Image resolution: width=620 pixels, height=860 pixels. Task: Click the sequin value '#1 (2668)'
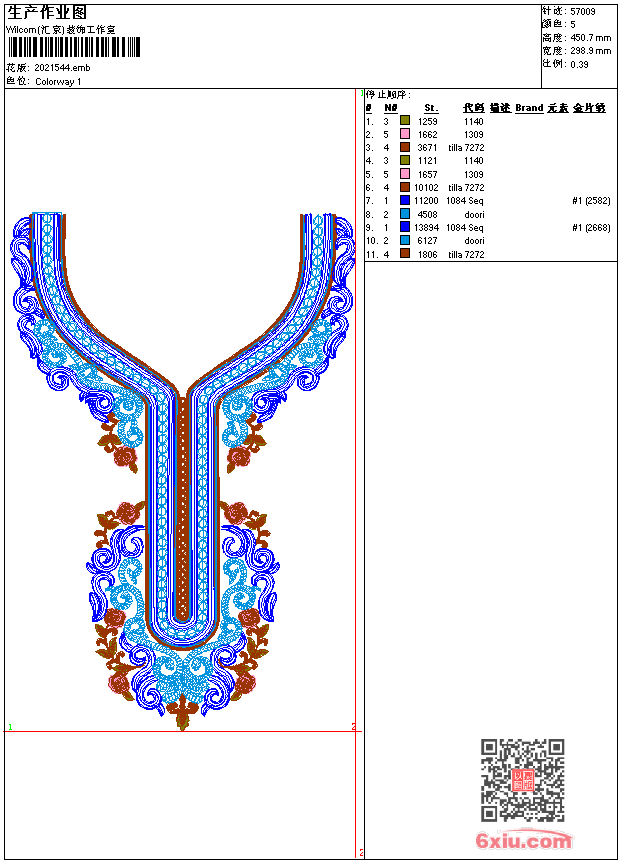tap(591, 228)
